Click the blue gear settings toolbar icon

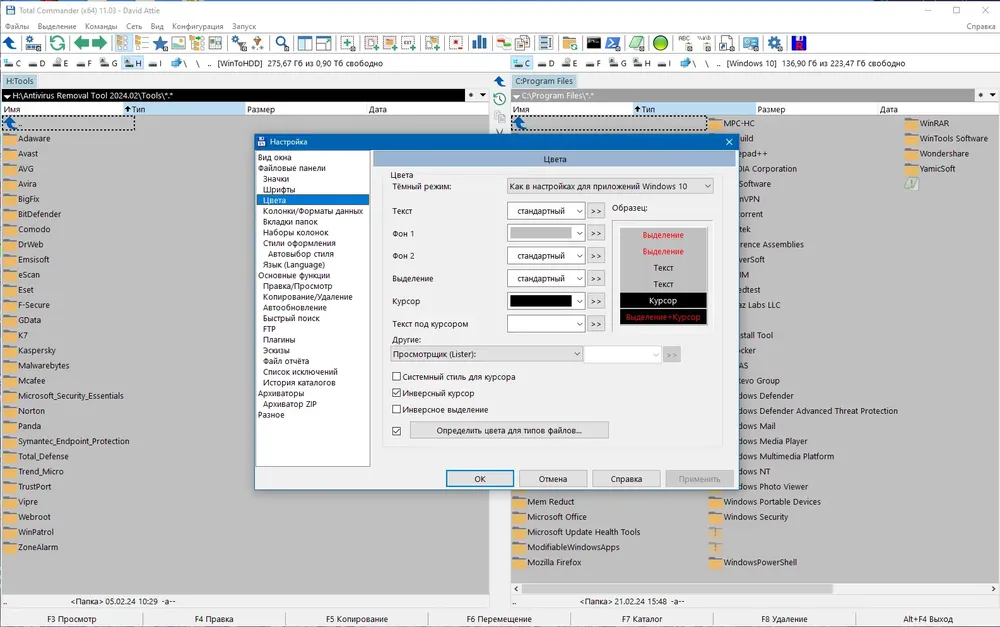coord(774,43)
